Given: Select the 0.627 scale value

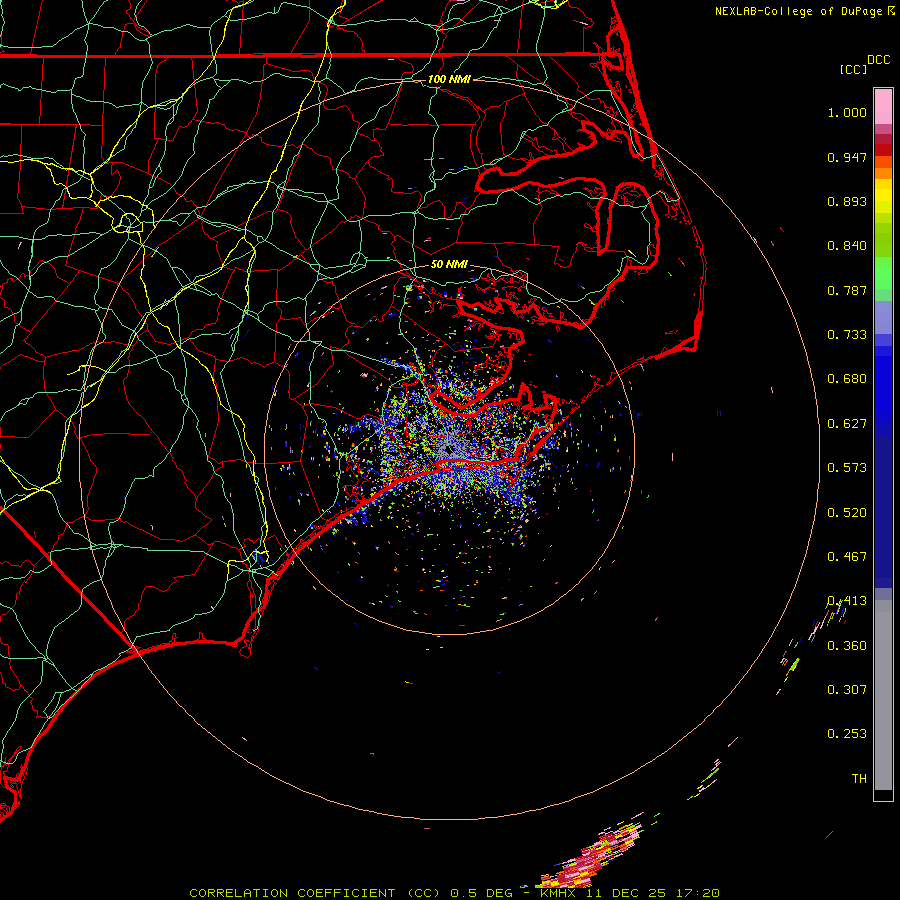Looking at the screenshot, I should (847, 424).
